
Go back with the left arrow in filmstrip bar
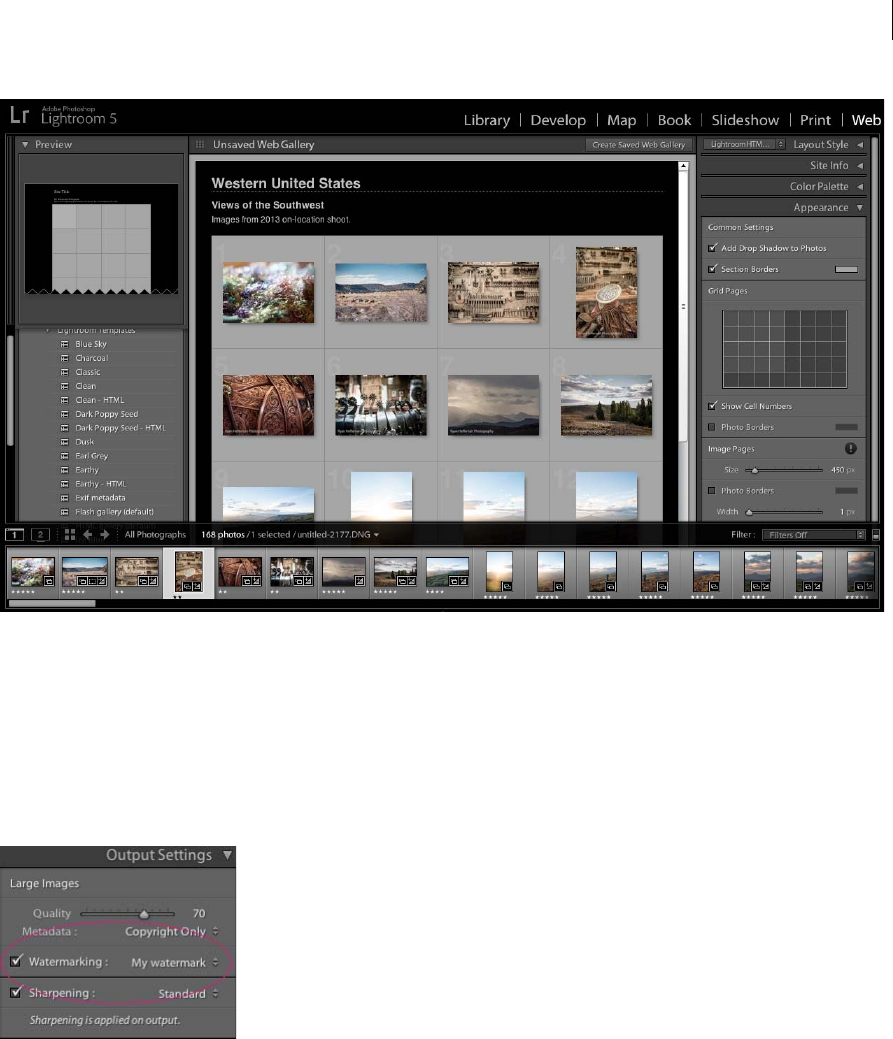click(87, 535)
